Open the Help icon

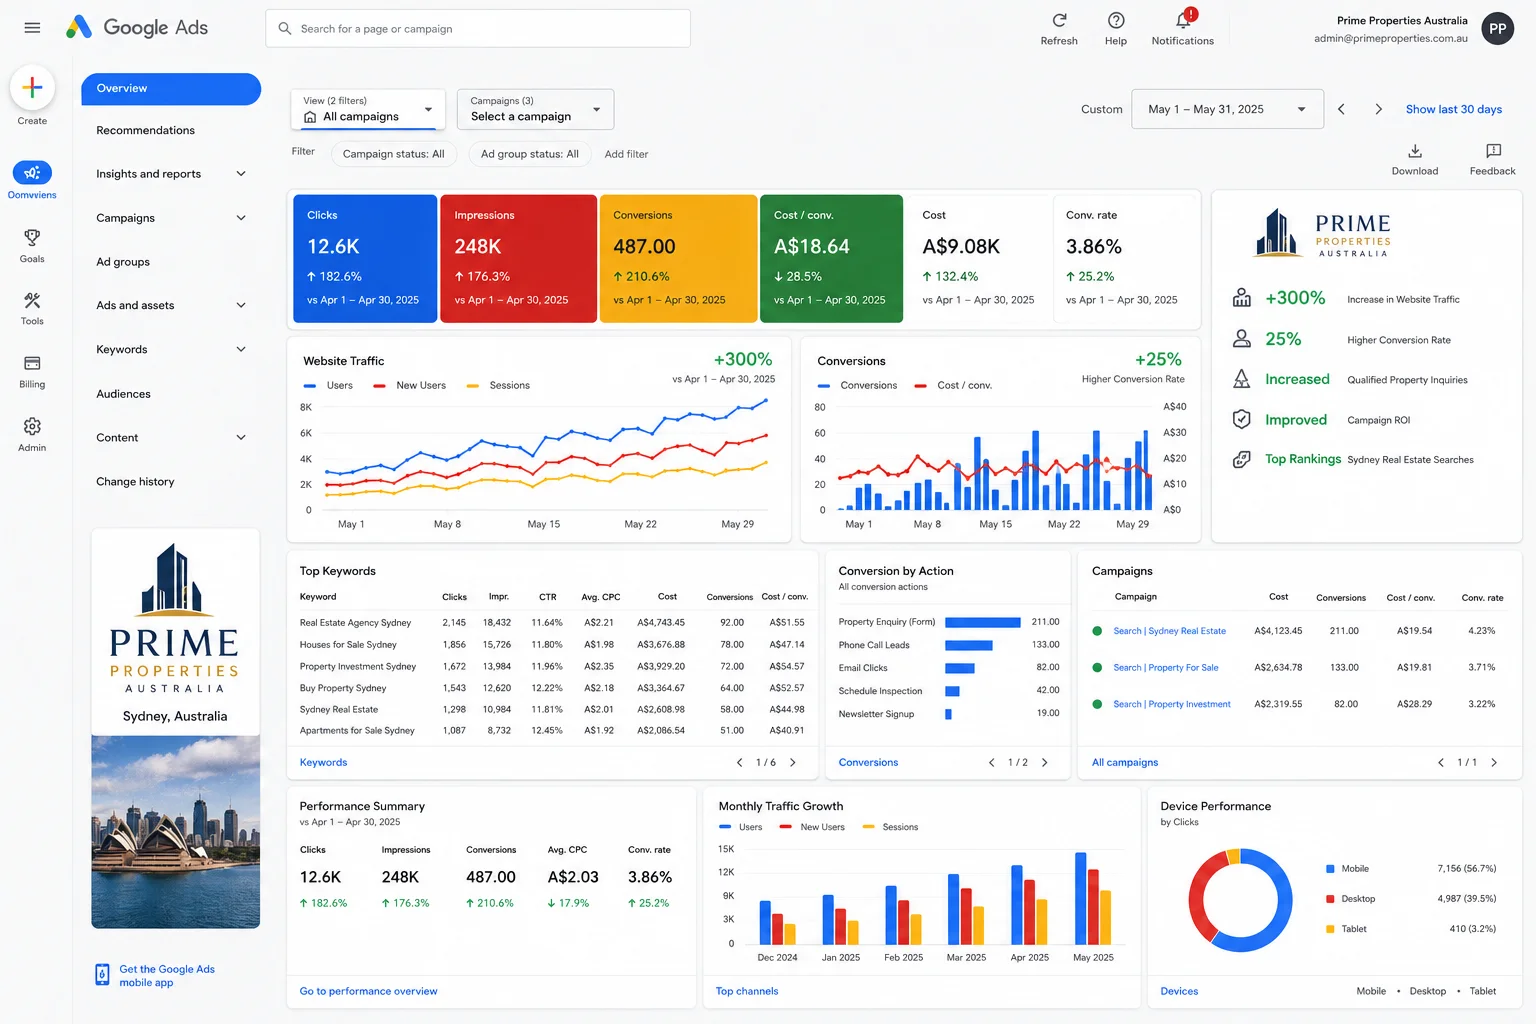coord(1116,20)
